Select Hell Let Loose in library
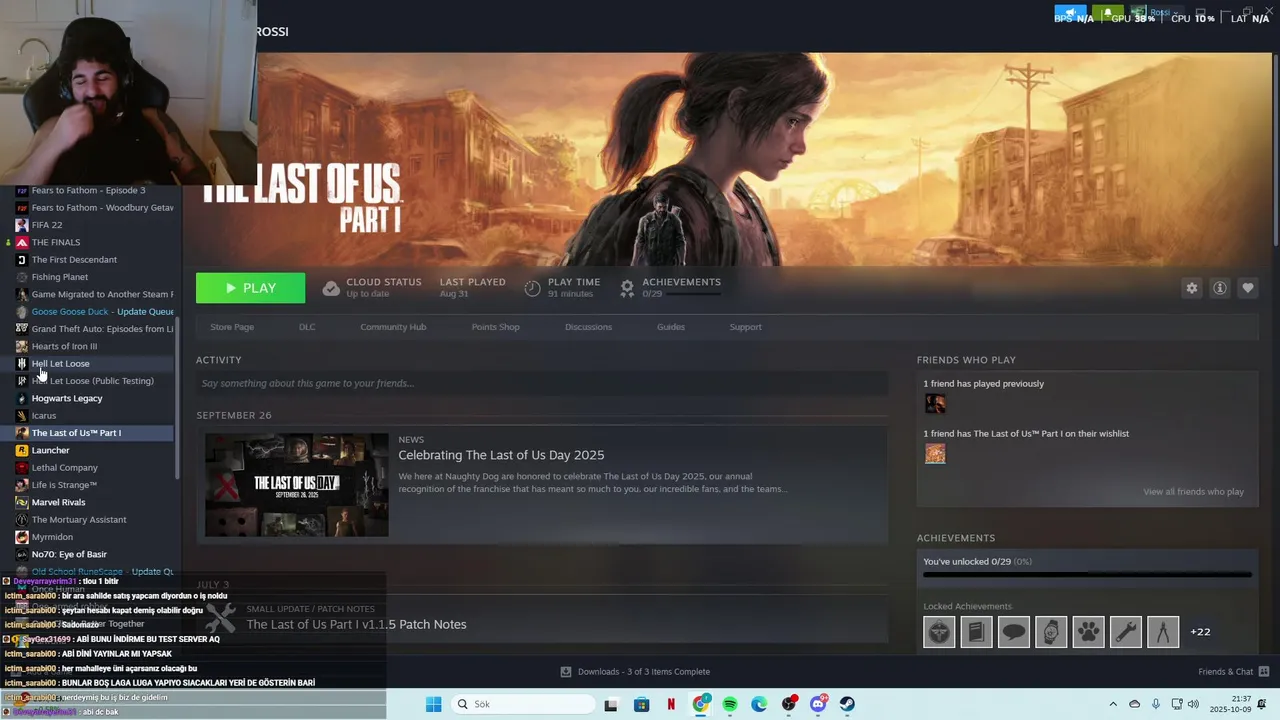 click(60, 364)
